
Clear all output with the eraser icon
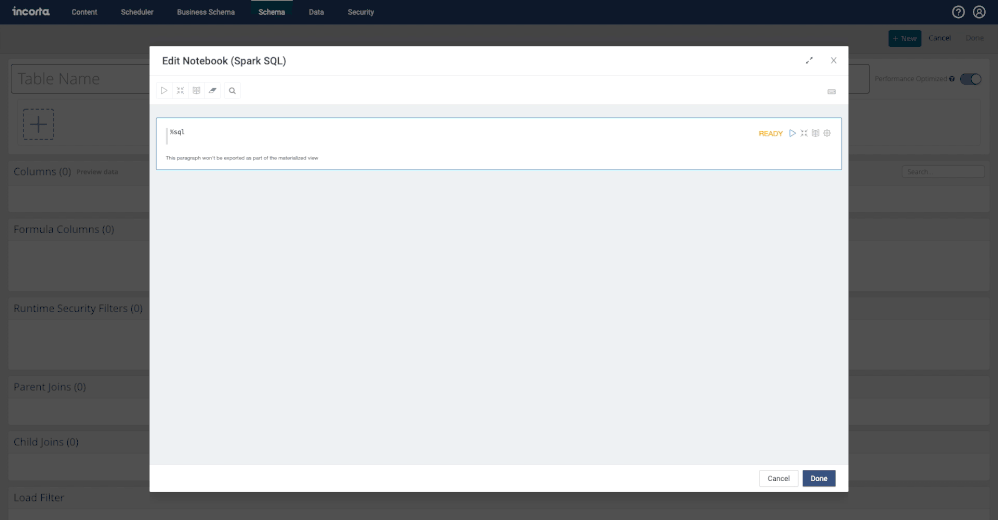coord(213,90)
